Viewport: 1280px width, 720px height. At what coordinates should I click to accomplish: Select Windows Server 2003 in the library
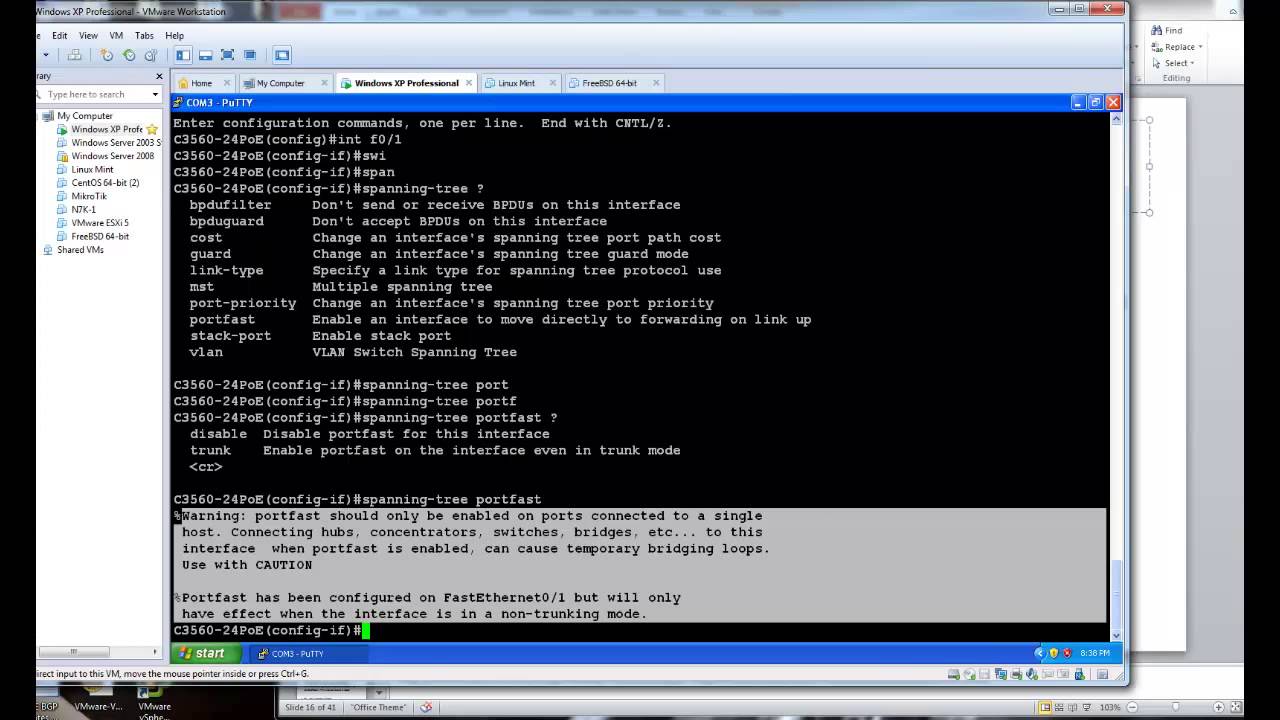click(108, 143)
